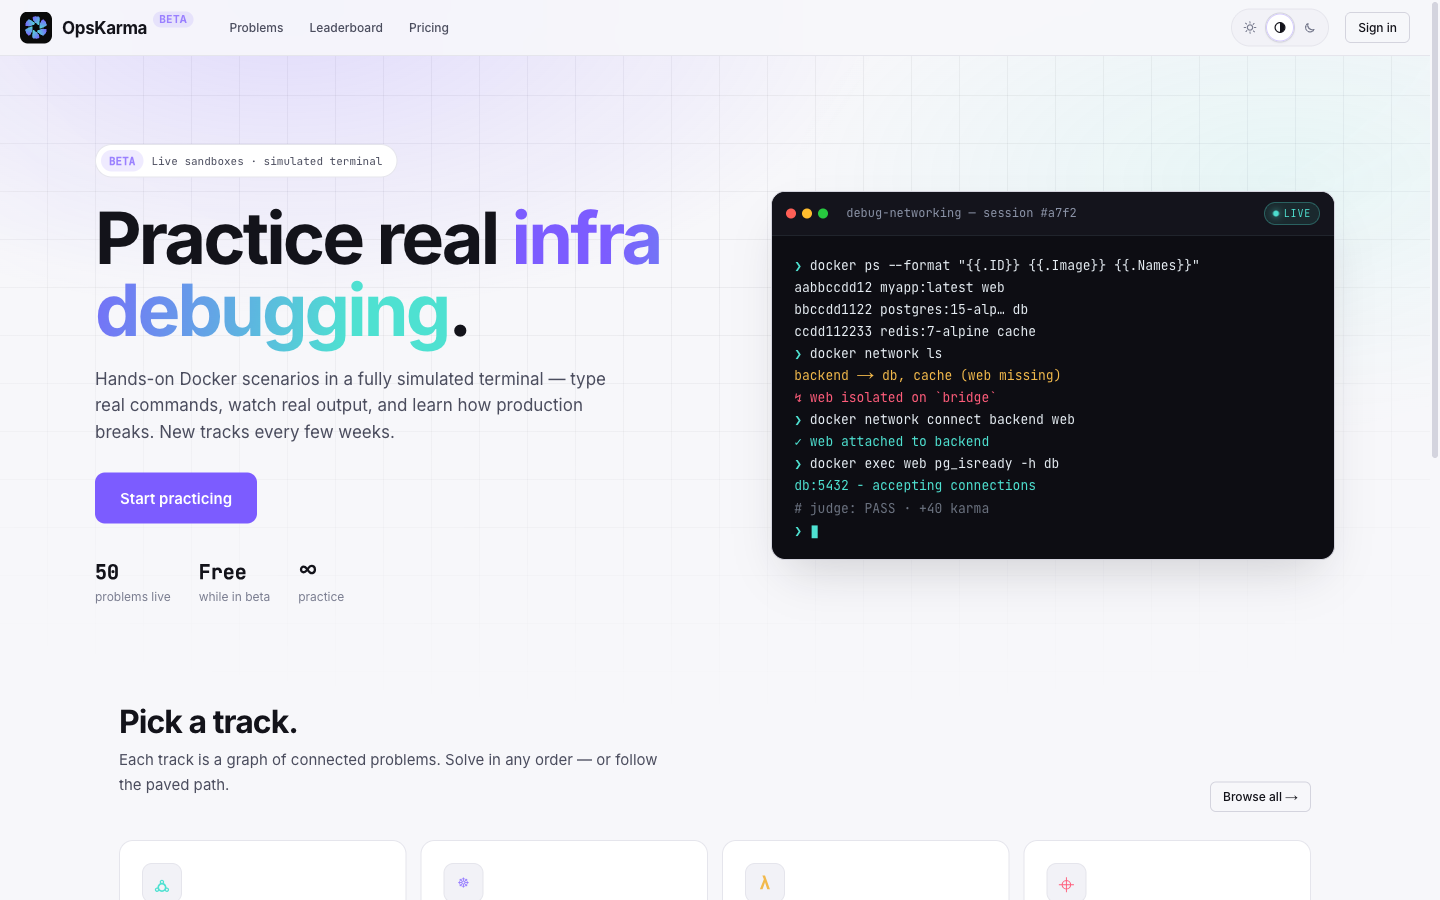Click the "postgres:15-alp… db" output line
Screen dimensions: 1440x900
pyautogui.click(x=911, y=310)
